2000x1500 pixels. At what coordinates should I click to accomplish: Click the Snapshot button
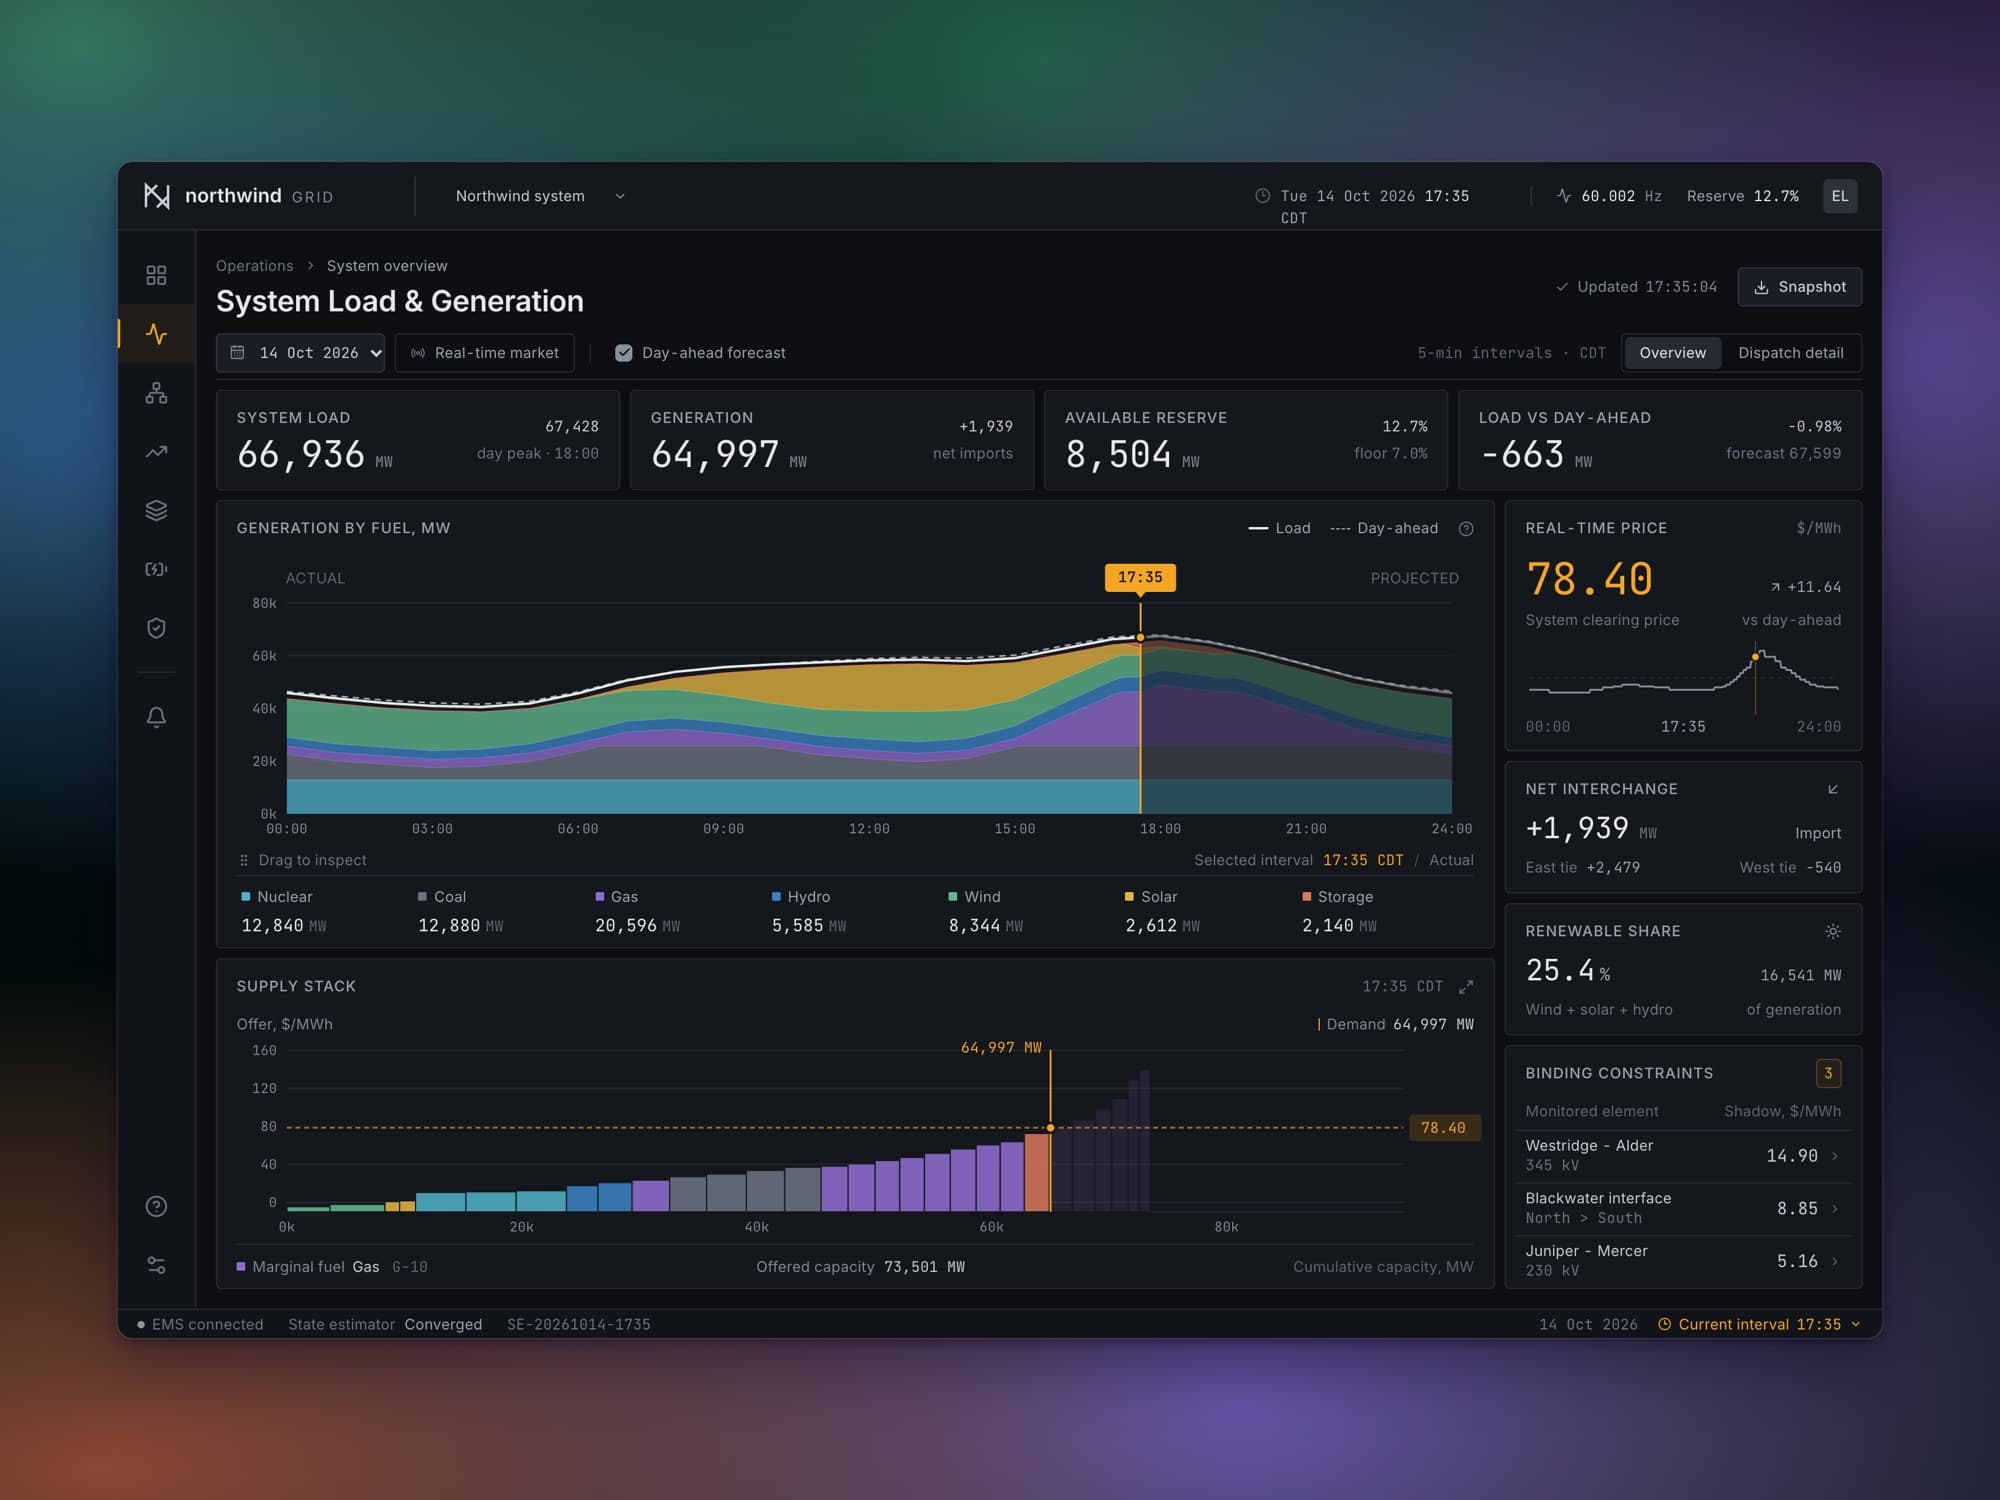[1799, 287]
